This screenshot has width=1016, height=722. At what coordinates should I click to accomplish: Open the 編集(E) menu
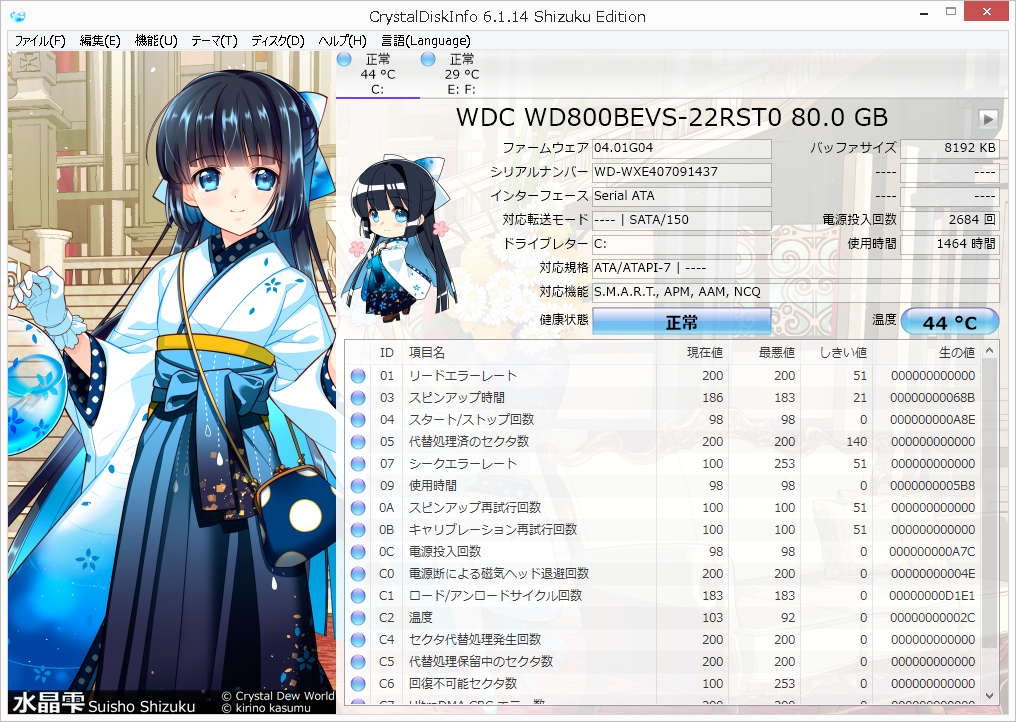(100, 41)
